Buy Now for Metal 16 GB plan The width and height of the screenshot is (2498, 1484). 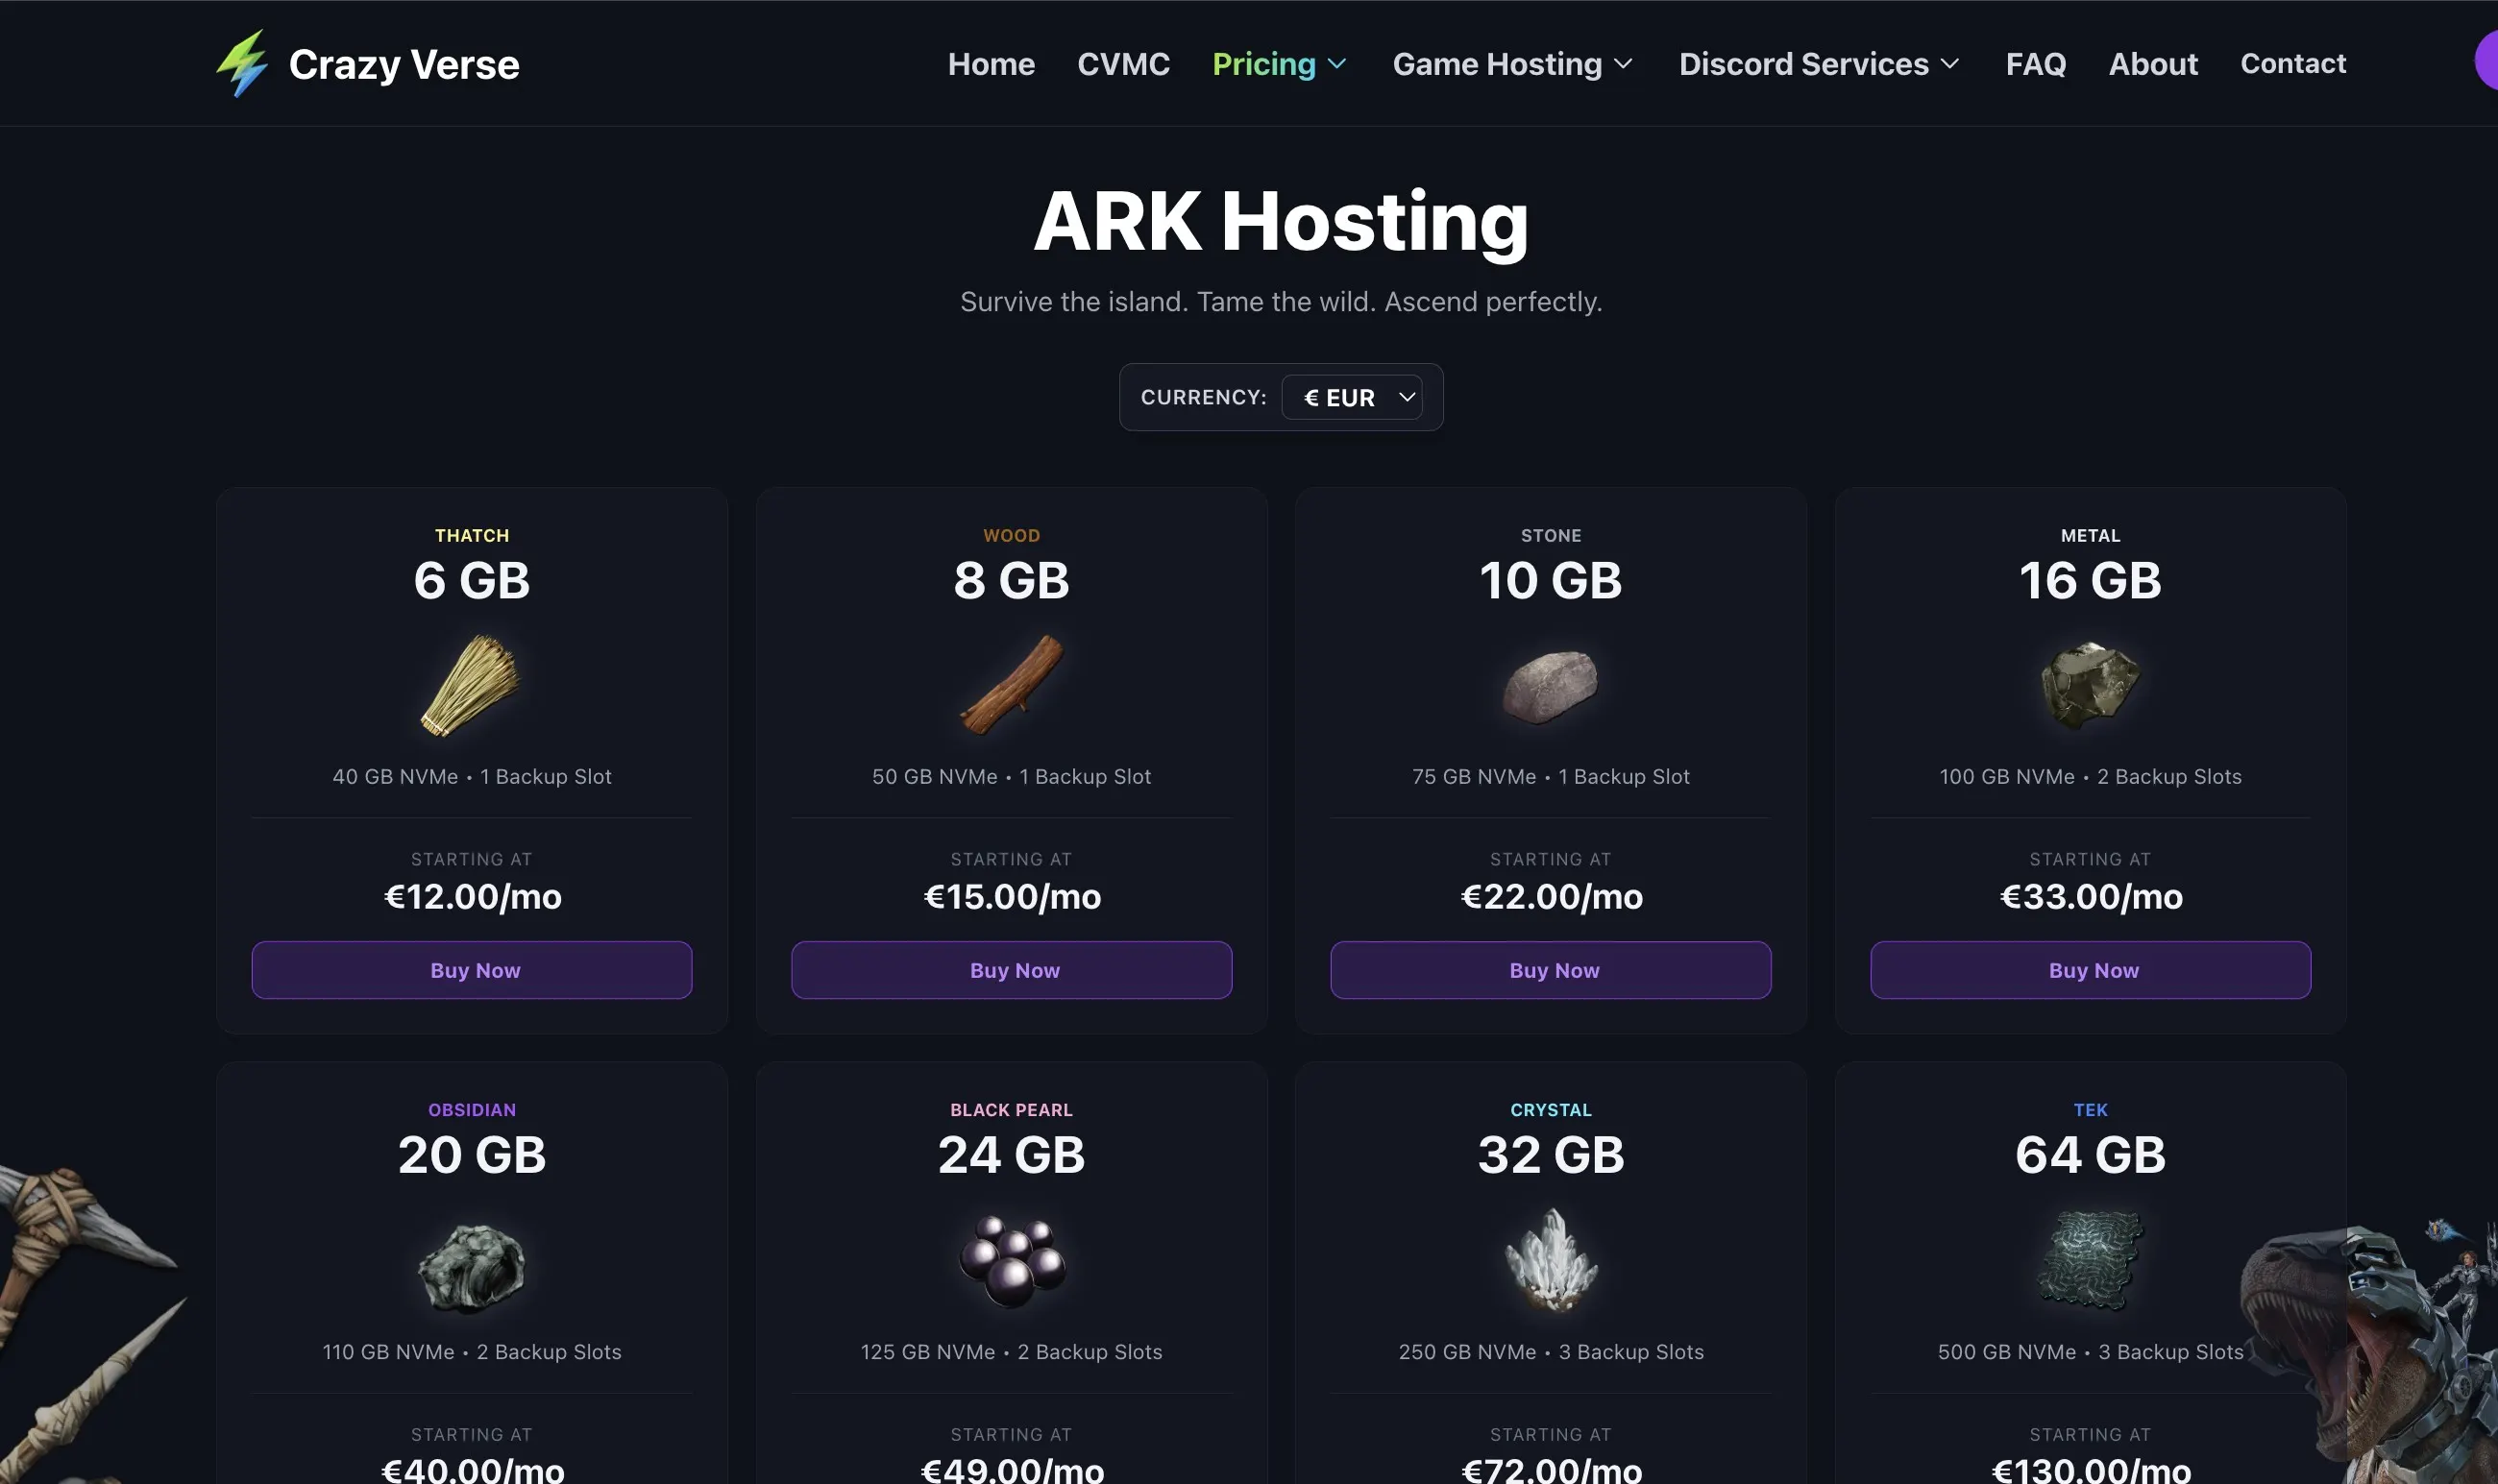click(2090, 970)
